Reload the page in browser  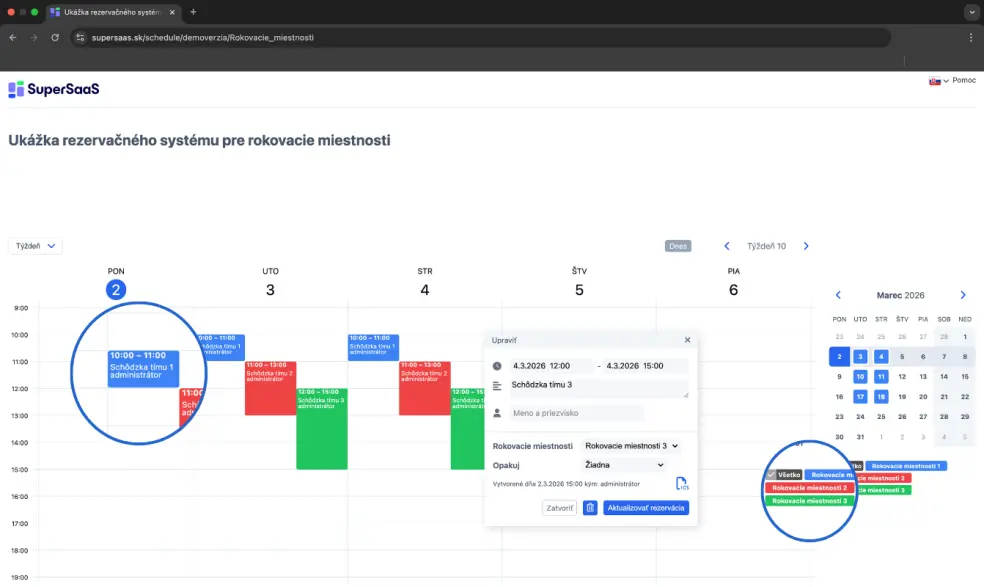tap(55, 37)
